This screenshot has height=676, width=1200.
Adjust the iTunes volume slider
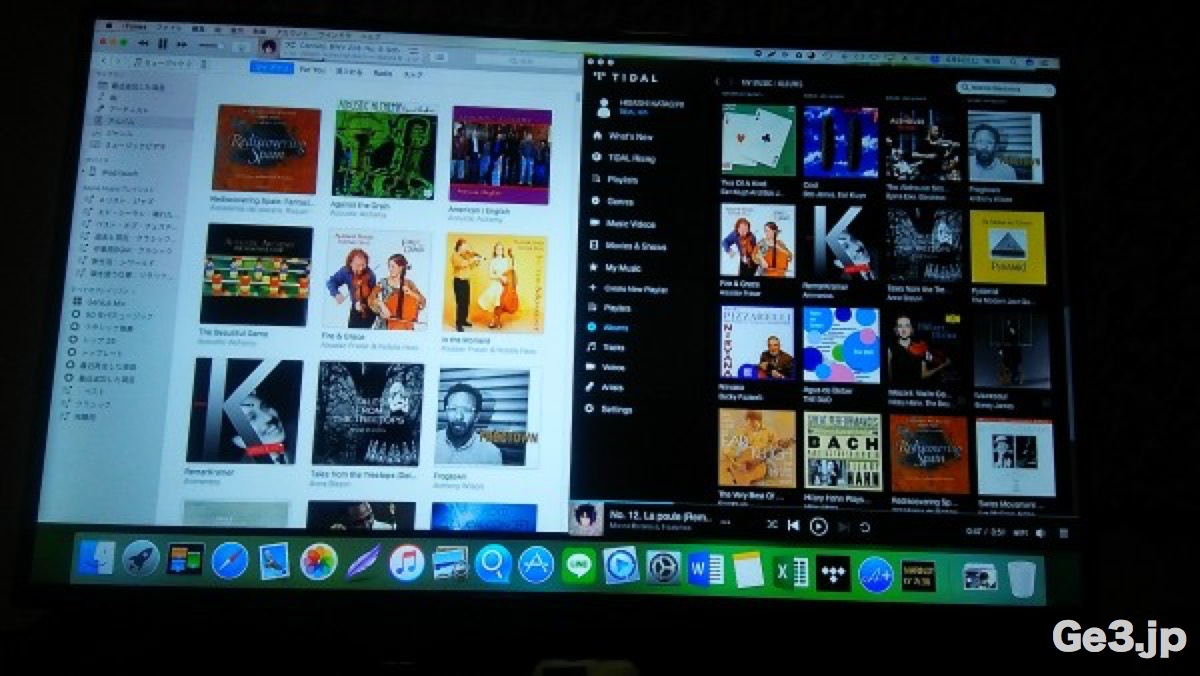coord(213,45)
